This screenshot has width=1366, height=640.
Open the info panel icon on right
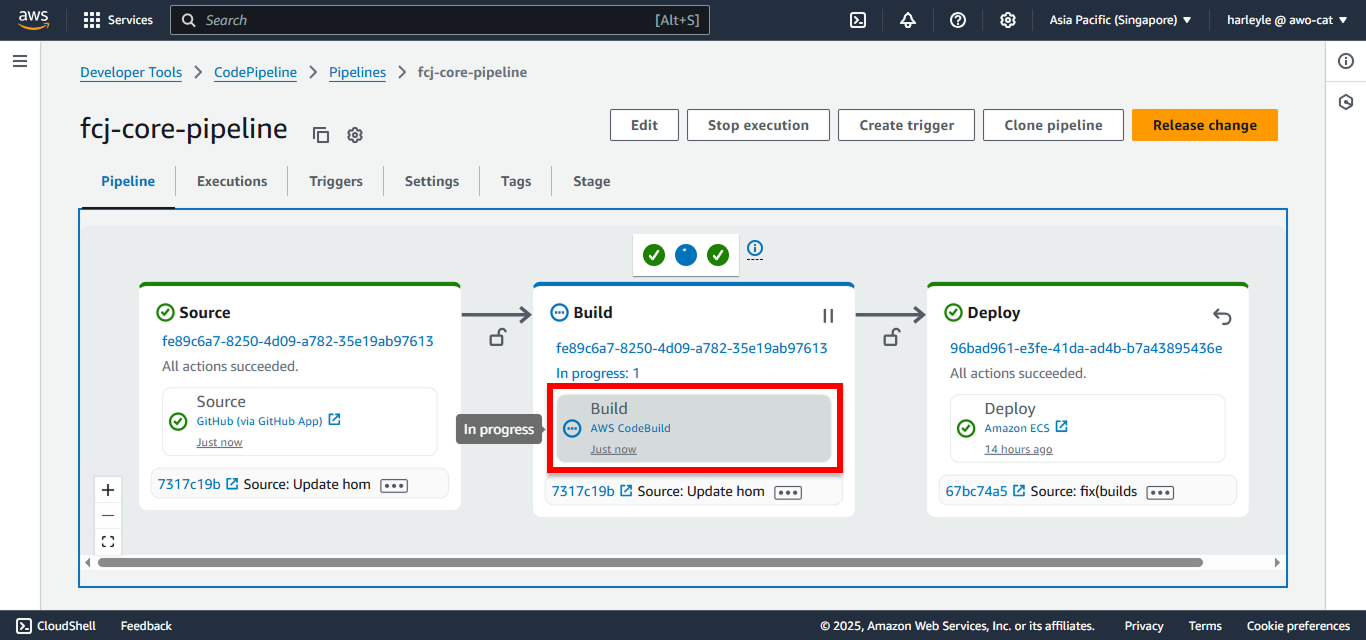click(x=1346, y=62)
